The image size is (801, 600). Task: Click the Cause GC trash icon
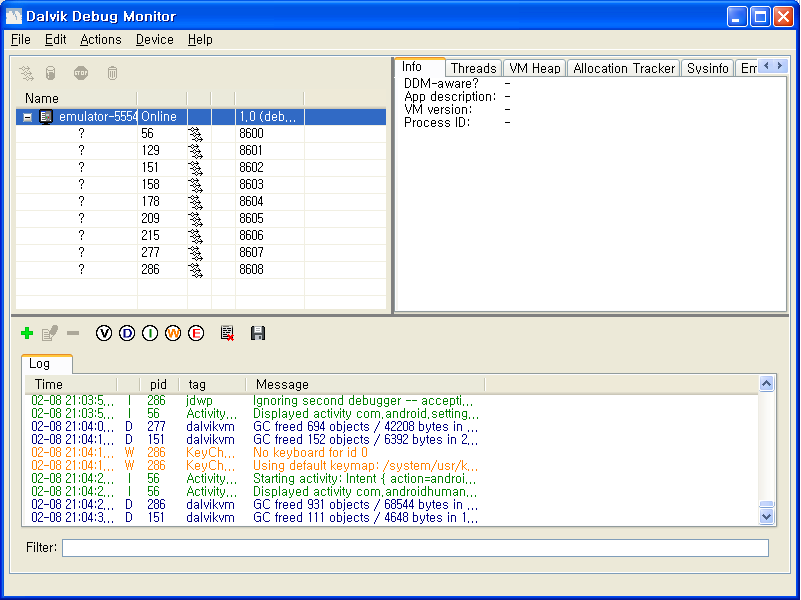[x=112, y=73]
